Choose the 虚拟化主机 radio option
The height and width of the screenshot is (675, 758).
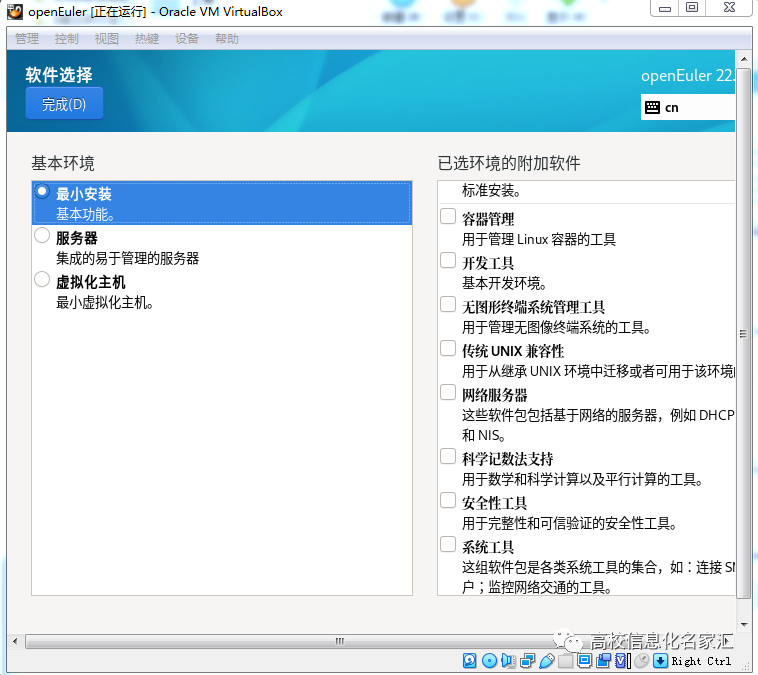point(42,279)
